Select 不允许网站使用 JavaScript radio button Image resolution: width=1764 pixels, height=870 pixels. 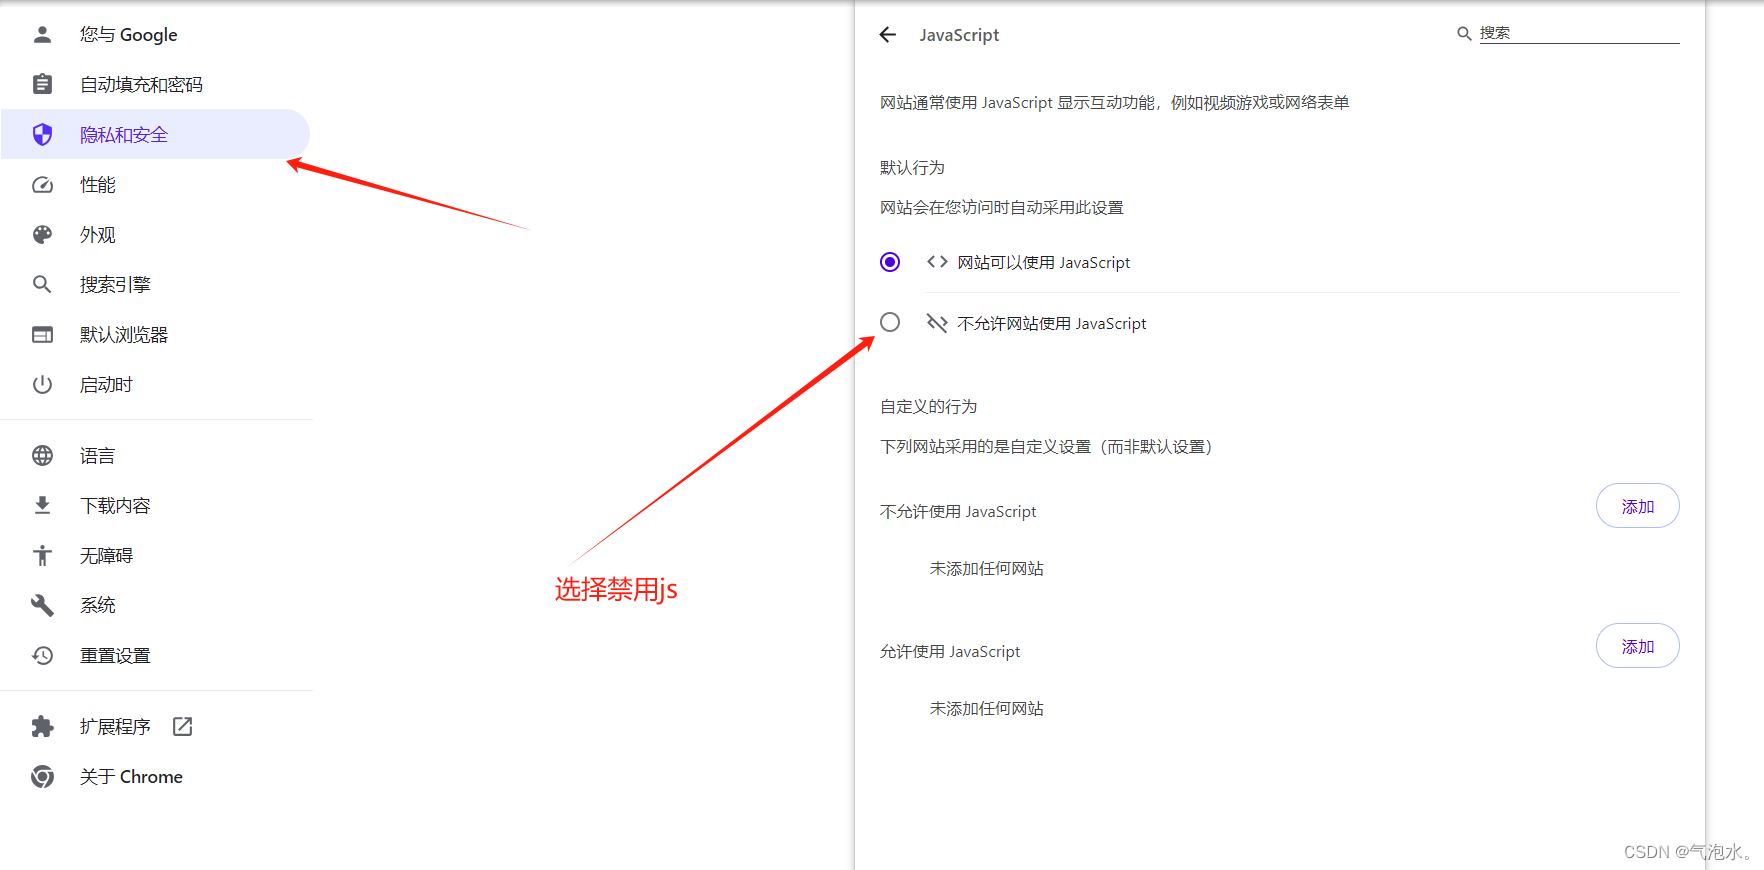[890, 322]
